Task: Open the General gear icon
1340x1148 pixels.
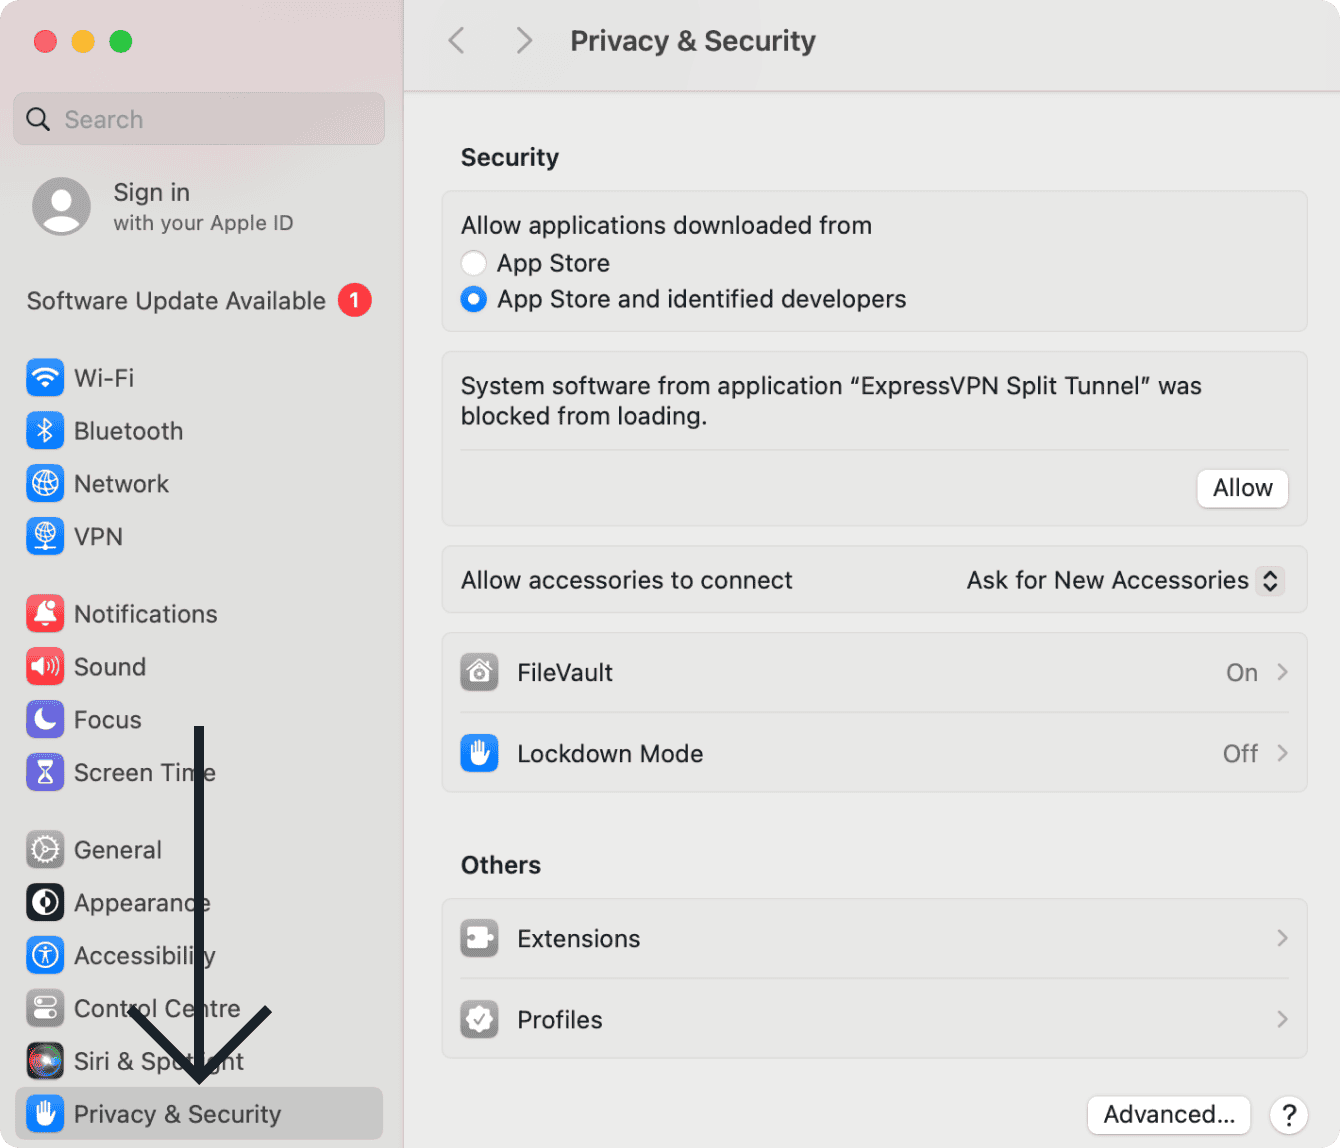Action: pos(45,850)
